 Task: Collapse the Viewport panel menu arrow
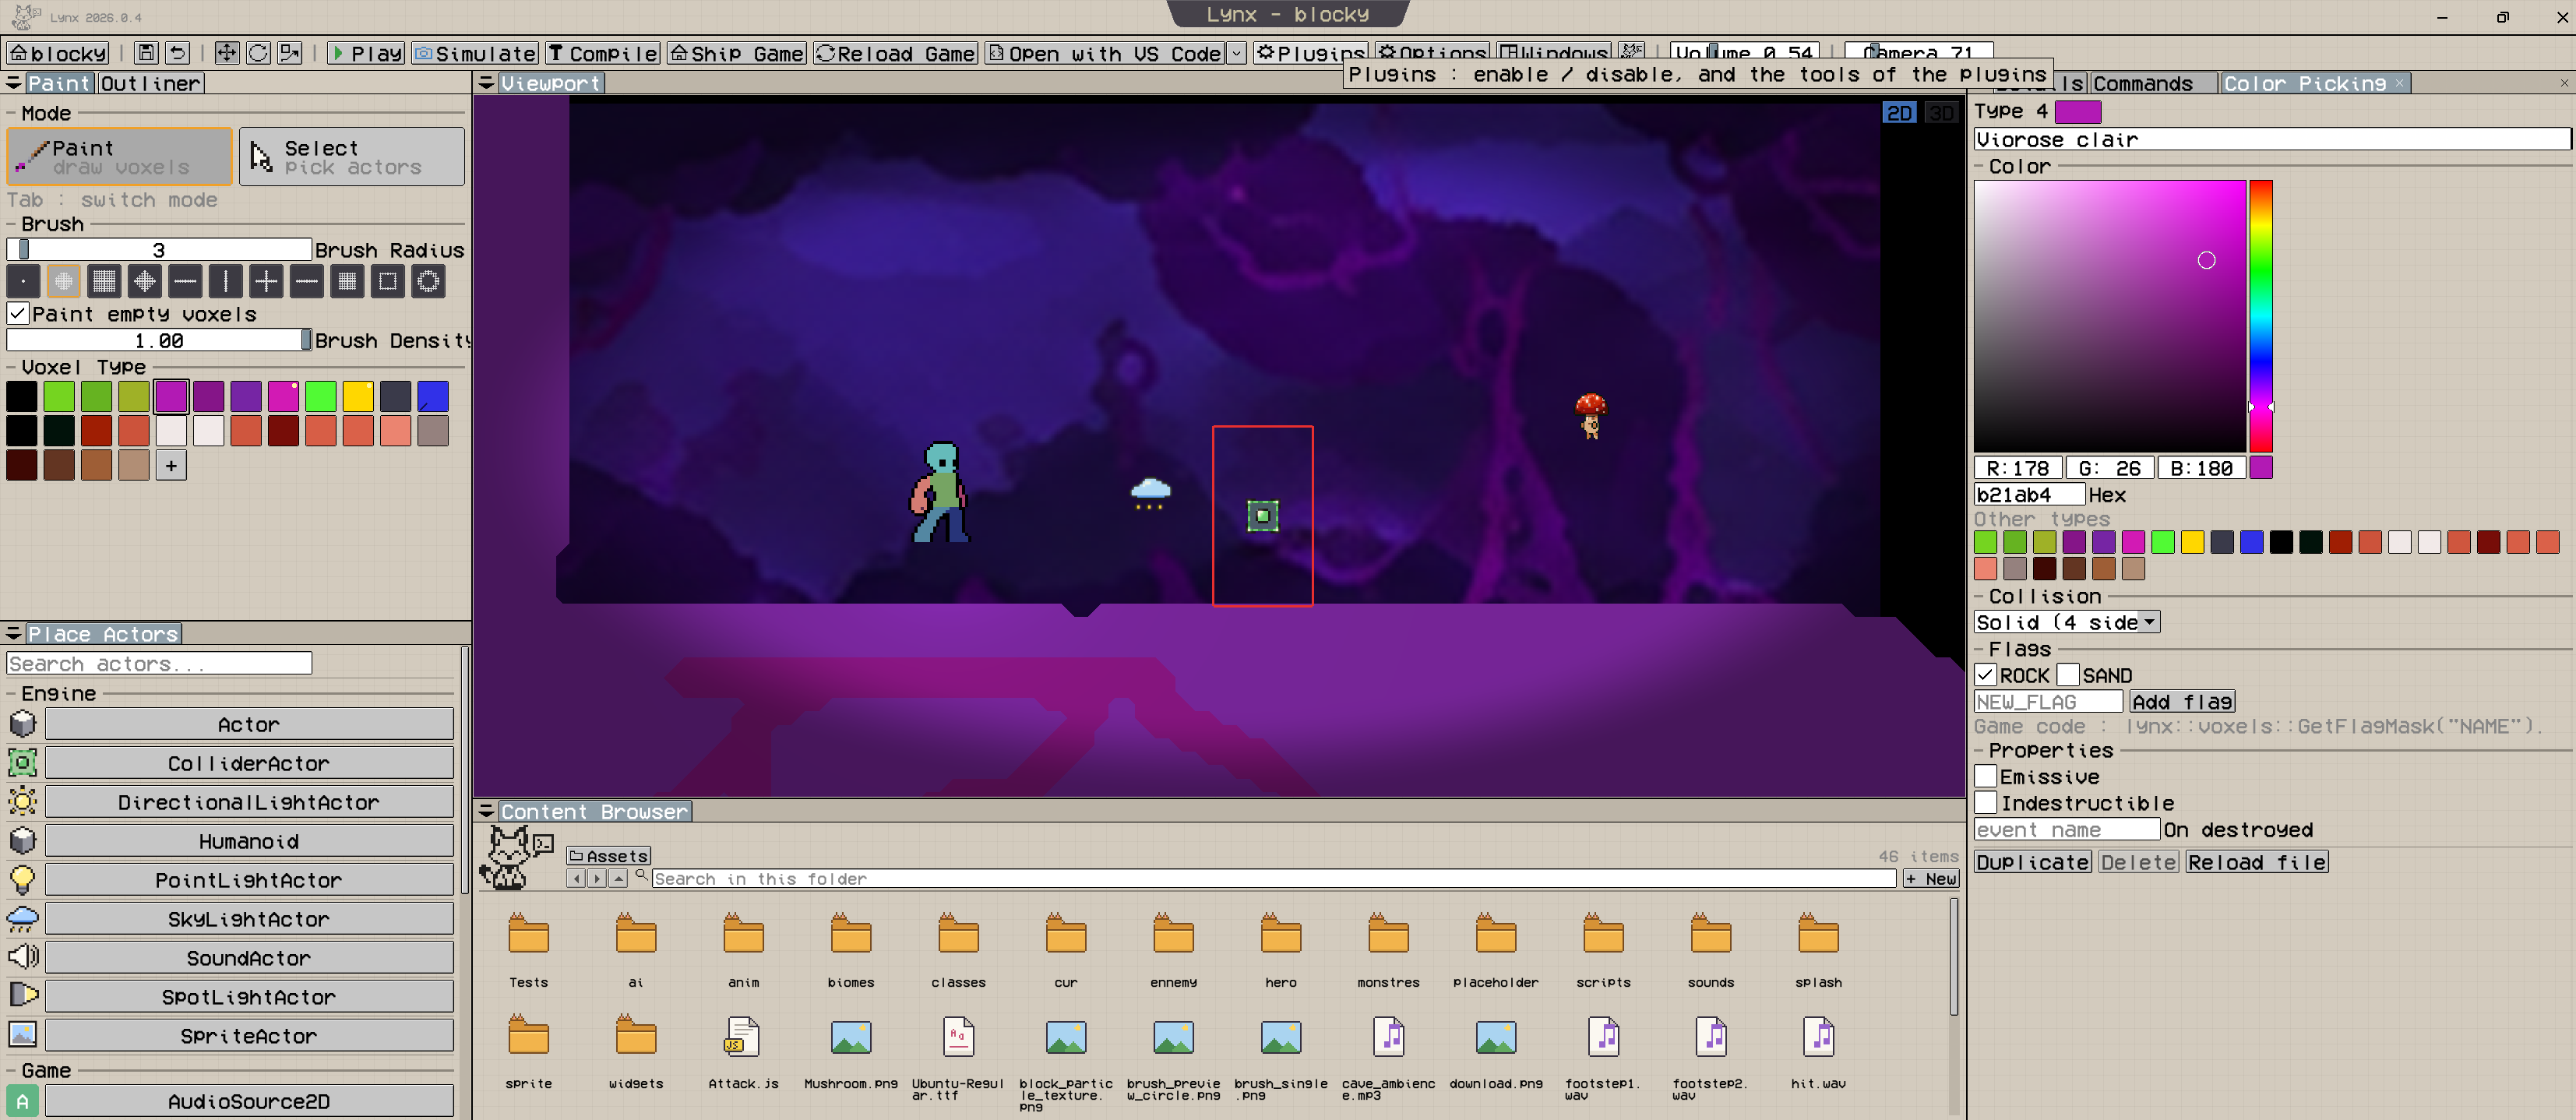tap(487, 83)
